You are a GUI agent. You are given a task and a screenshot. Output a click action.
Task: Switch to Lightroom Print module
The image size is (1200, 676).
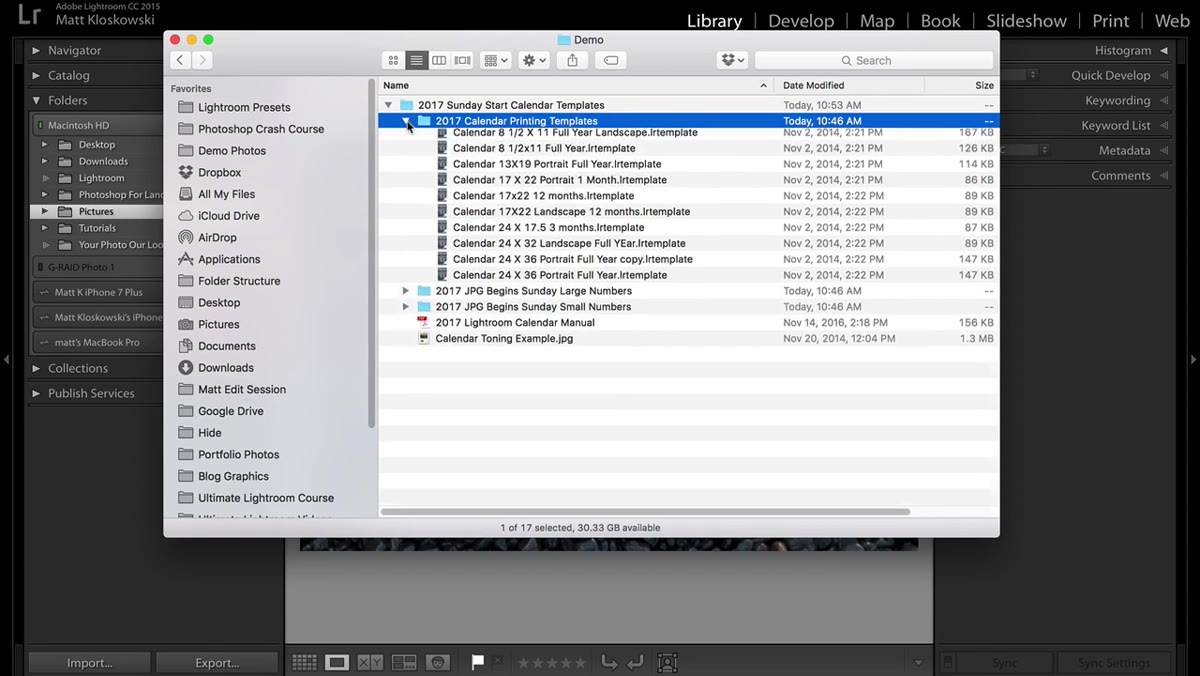pyautogui.click(x=1110, y=21)
